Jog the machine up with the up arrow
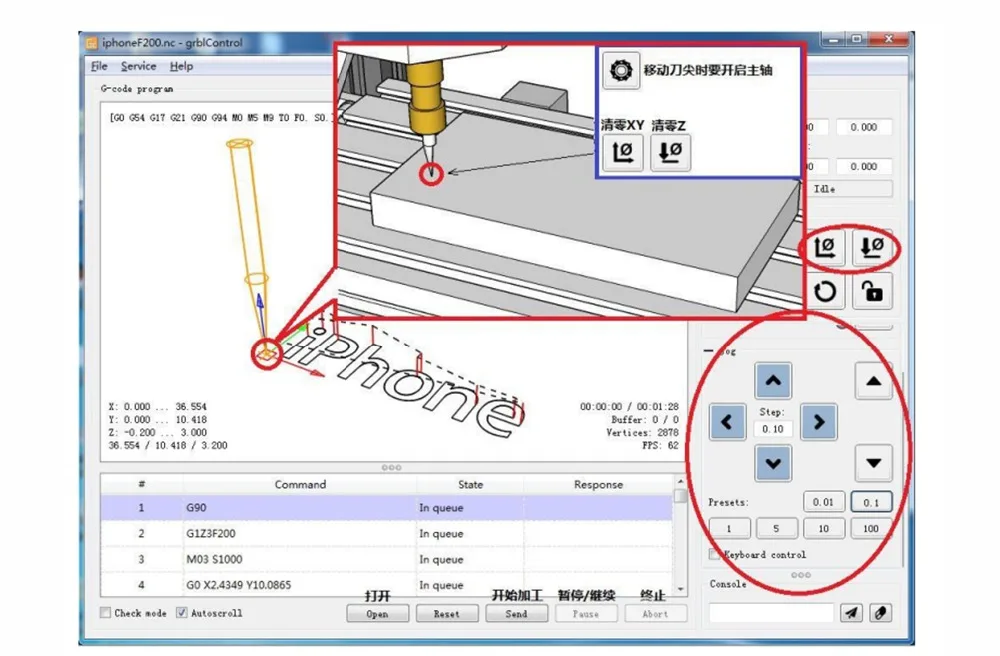The height and width of the screenshot is (656, 1000). point(773,380)
